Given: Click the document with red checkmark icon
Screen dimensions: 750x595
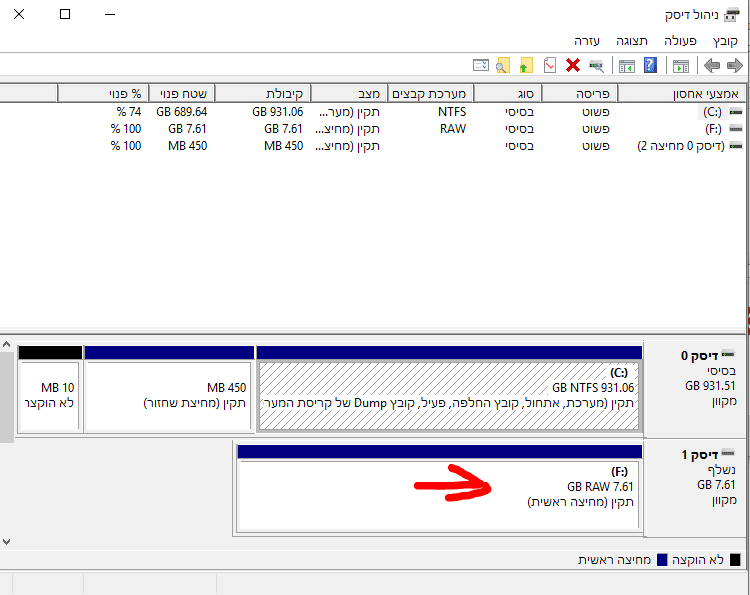Looking at the screenshot, I should pos(550,66).
